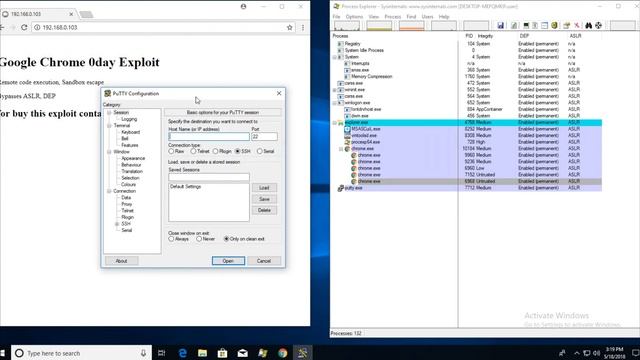640x360 pixels.
Task: Select the Serial connection type radio
Action: (x=260, y=151)
